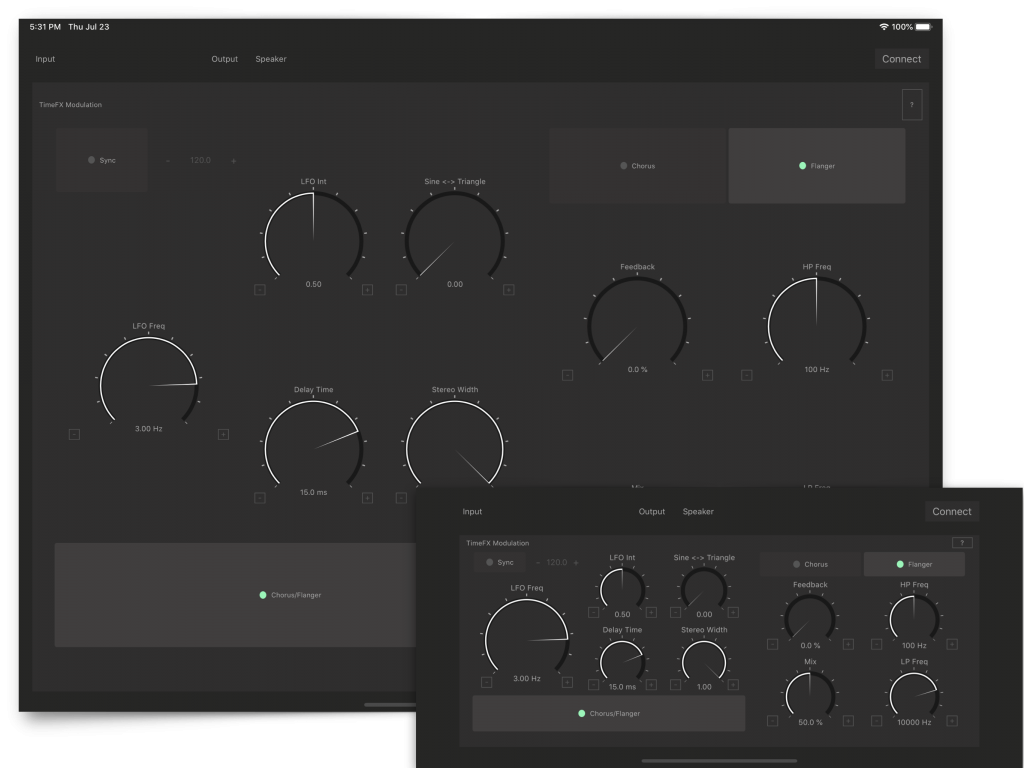Open the help question mark in large window

point(911,105)
